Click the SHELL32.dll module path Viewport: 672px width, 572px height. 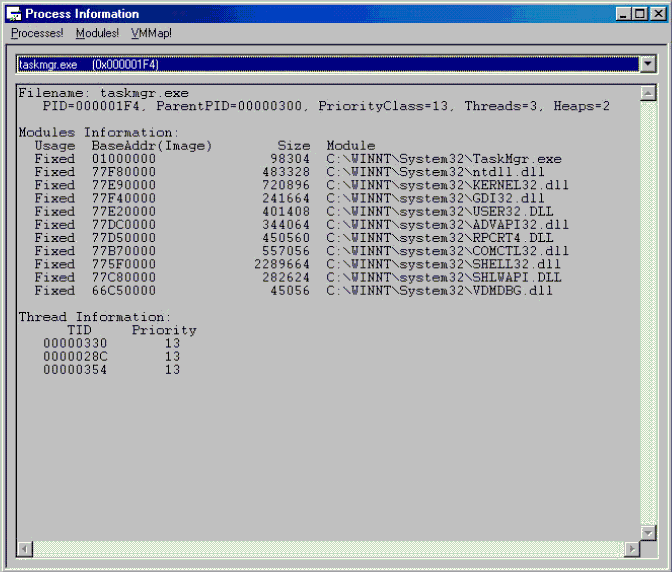click(x=444, y=264)
